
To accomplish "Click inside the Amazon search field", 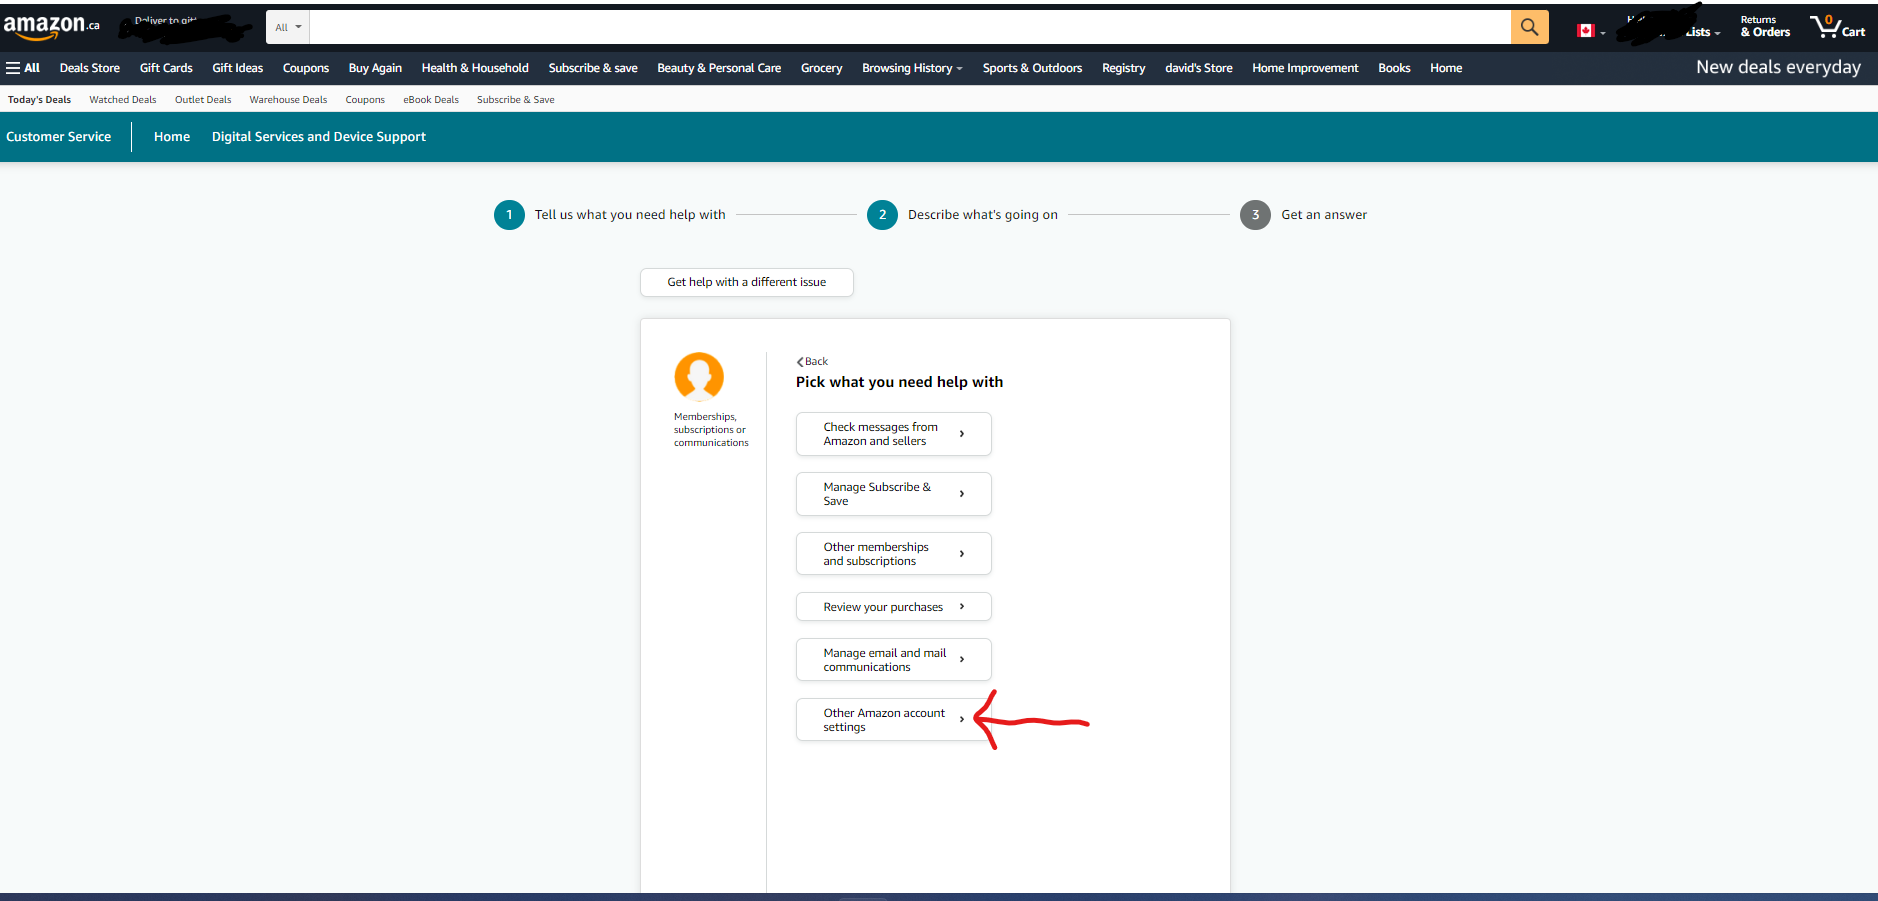I will coord(910,27).
